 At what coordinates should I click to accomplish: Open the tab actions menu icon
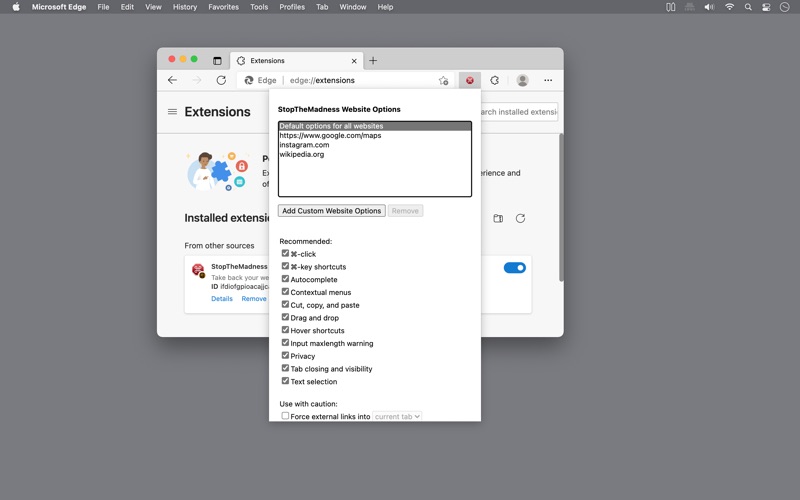[217, 61]
